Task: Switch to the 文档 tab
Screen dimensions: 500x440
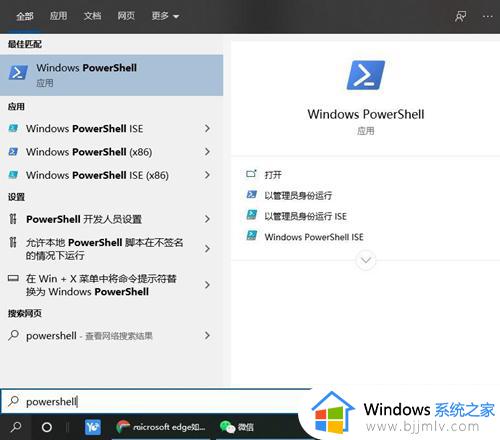Action: coord(92,16)
